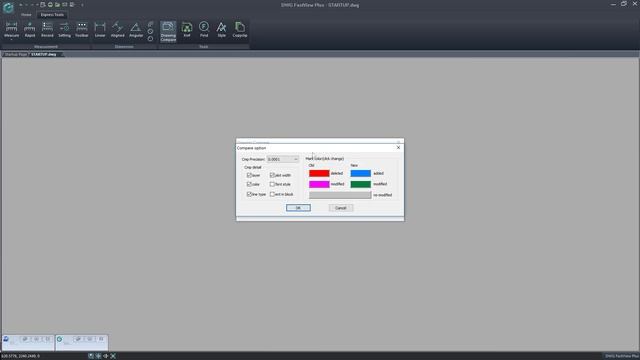Screen dimensions: 640x360
Task: Click the Copyclip tool
Action: [240, 29]
